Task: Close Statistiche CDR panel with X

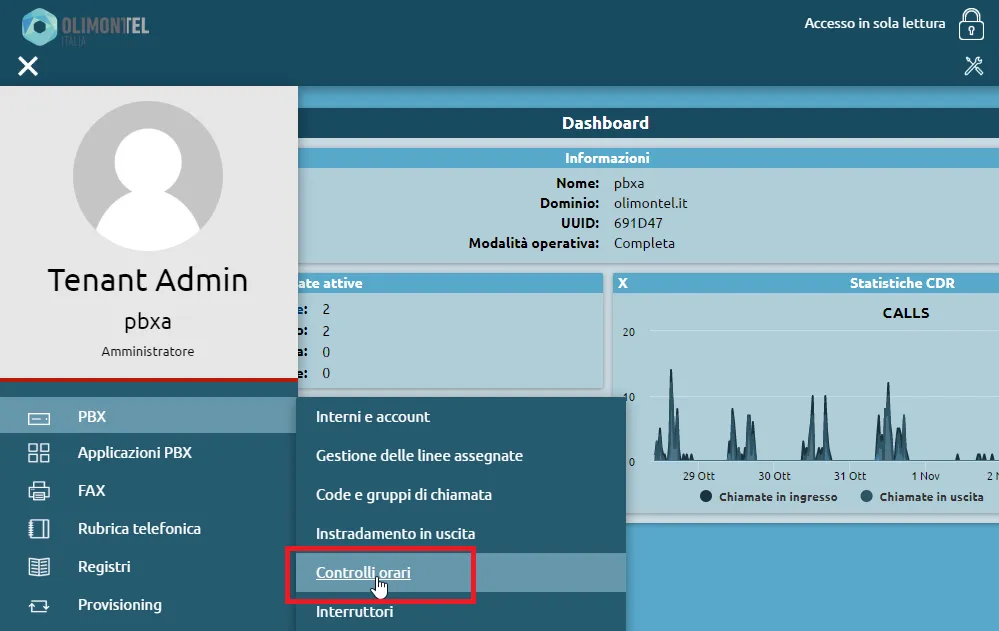Action: (623, 283)
